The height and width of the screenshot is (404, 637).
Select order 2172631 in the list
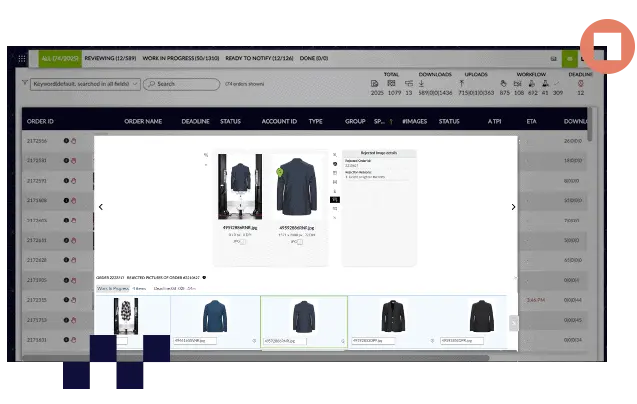click(37, 240)
